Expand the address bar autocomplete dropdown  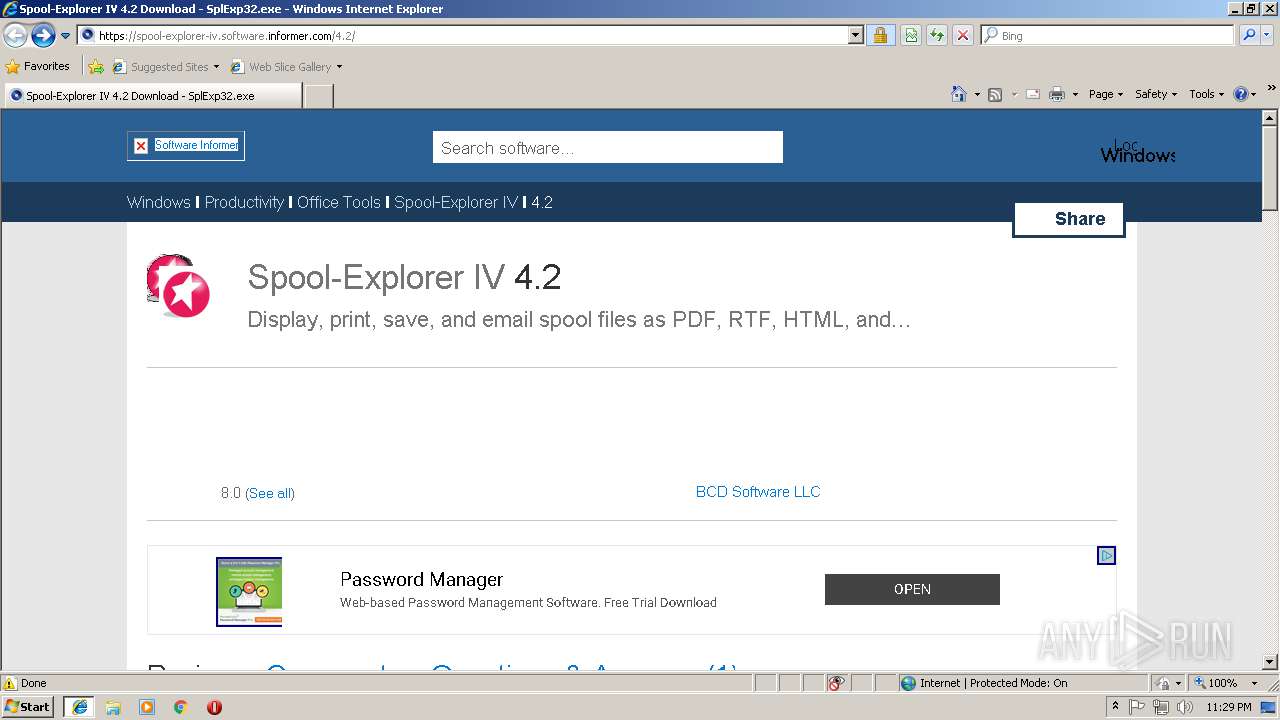855,35
